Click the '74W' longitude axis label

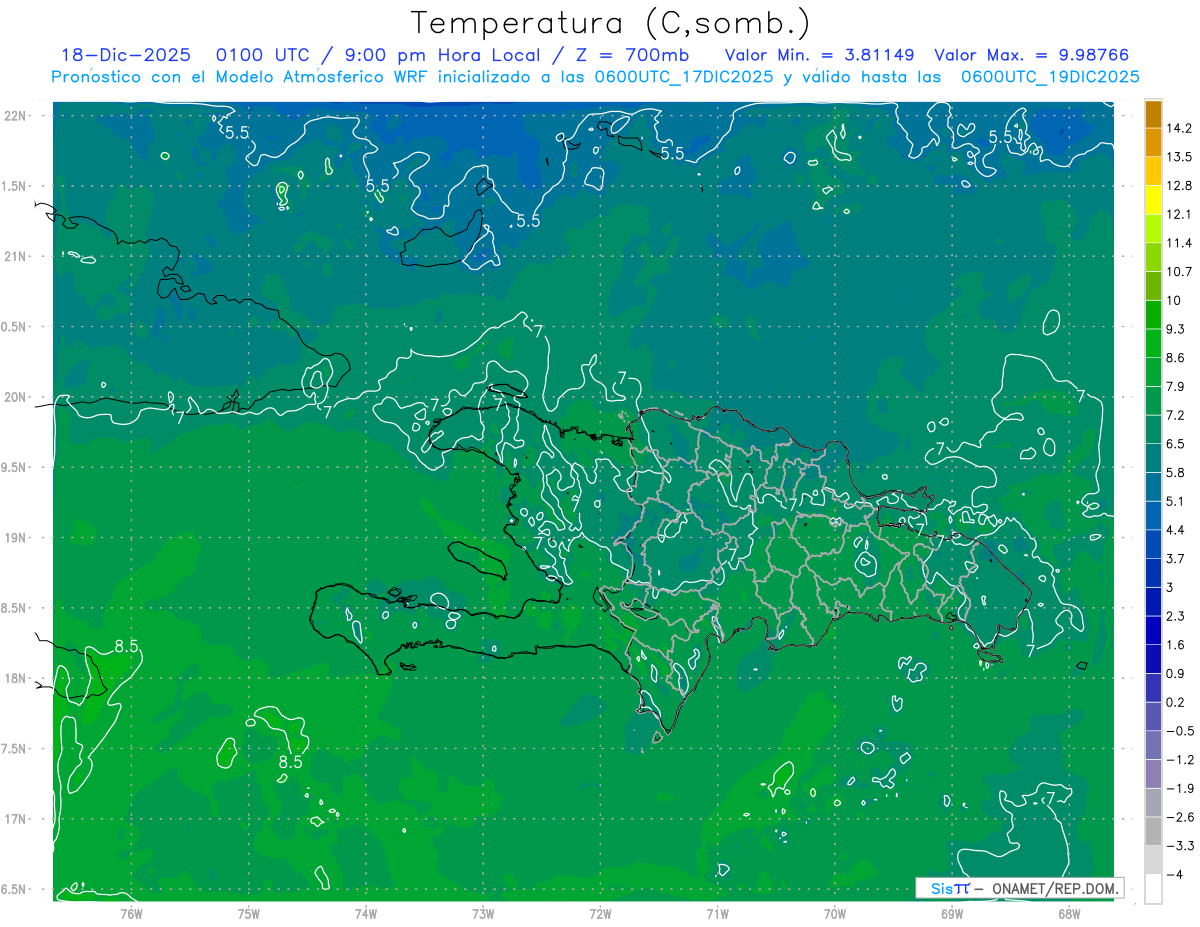[366, 913]
